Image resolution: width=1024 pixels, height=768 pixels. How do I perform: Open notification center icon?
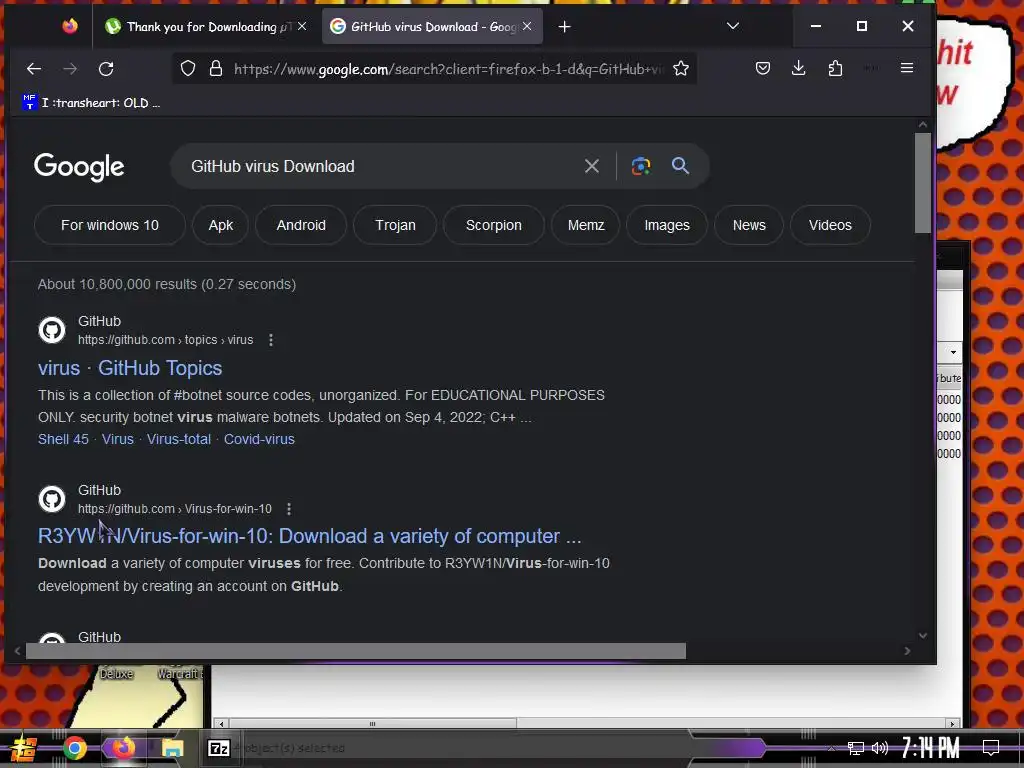[991, 748]
